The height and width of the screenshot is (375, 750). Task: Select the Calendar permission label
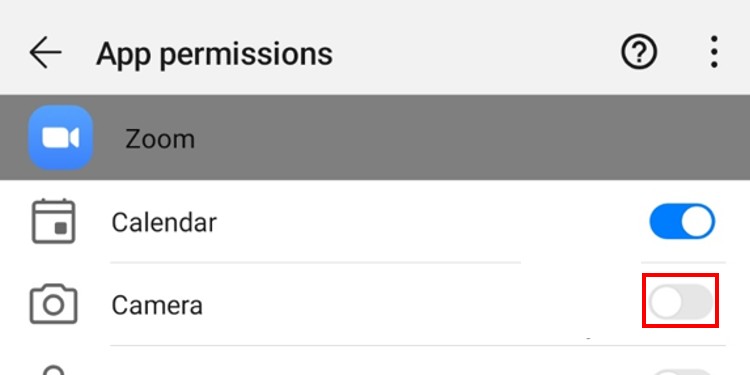click(164, 223)
